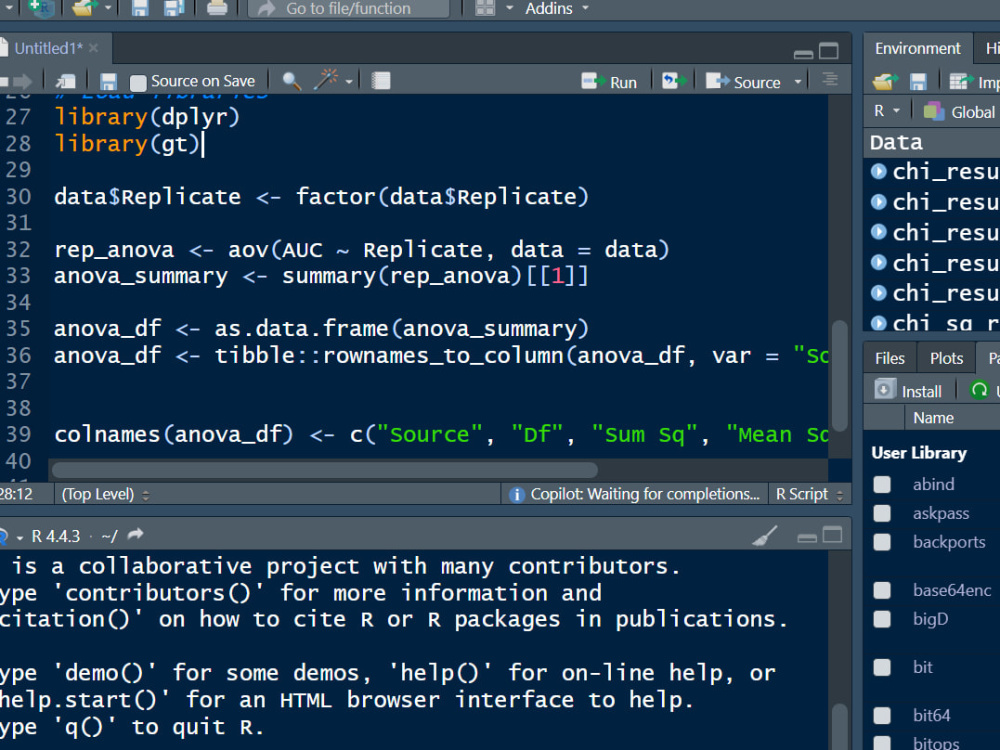Viewport: 1000px width, 750px height.
Task: Source the script with Source button
Action: tap(744, 82)
